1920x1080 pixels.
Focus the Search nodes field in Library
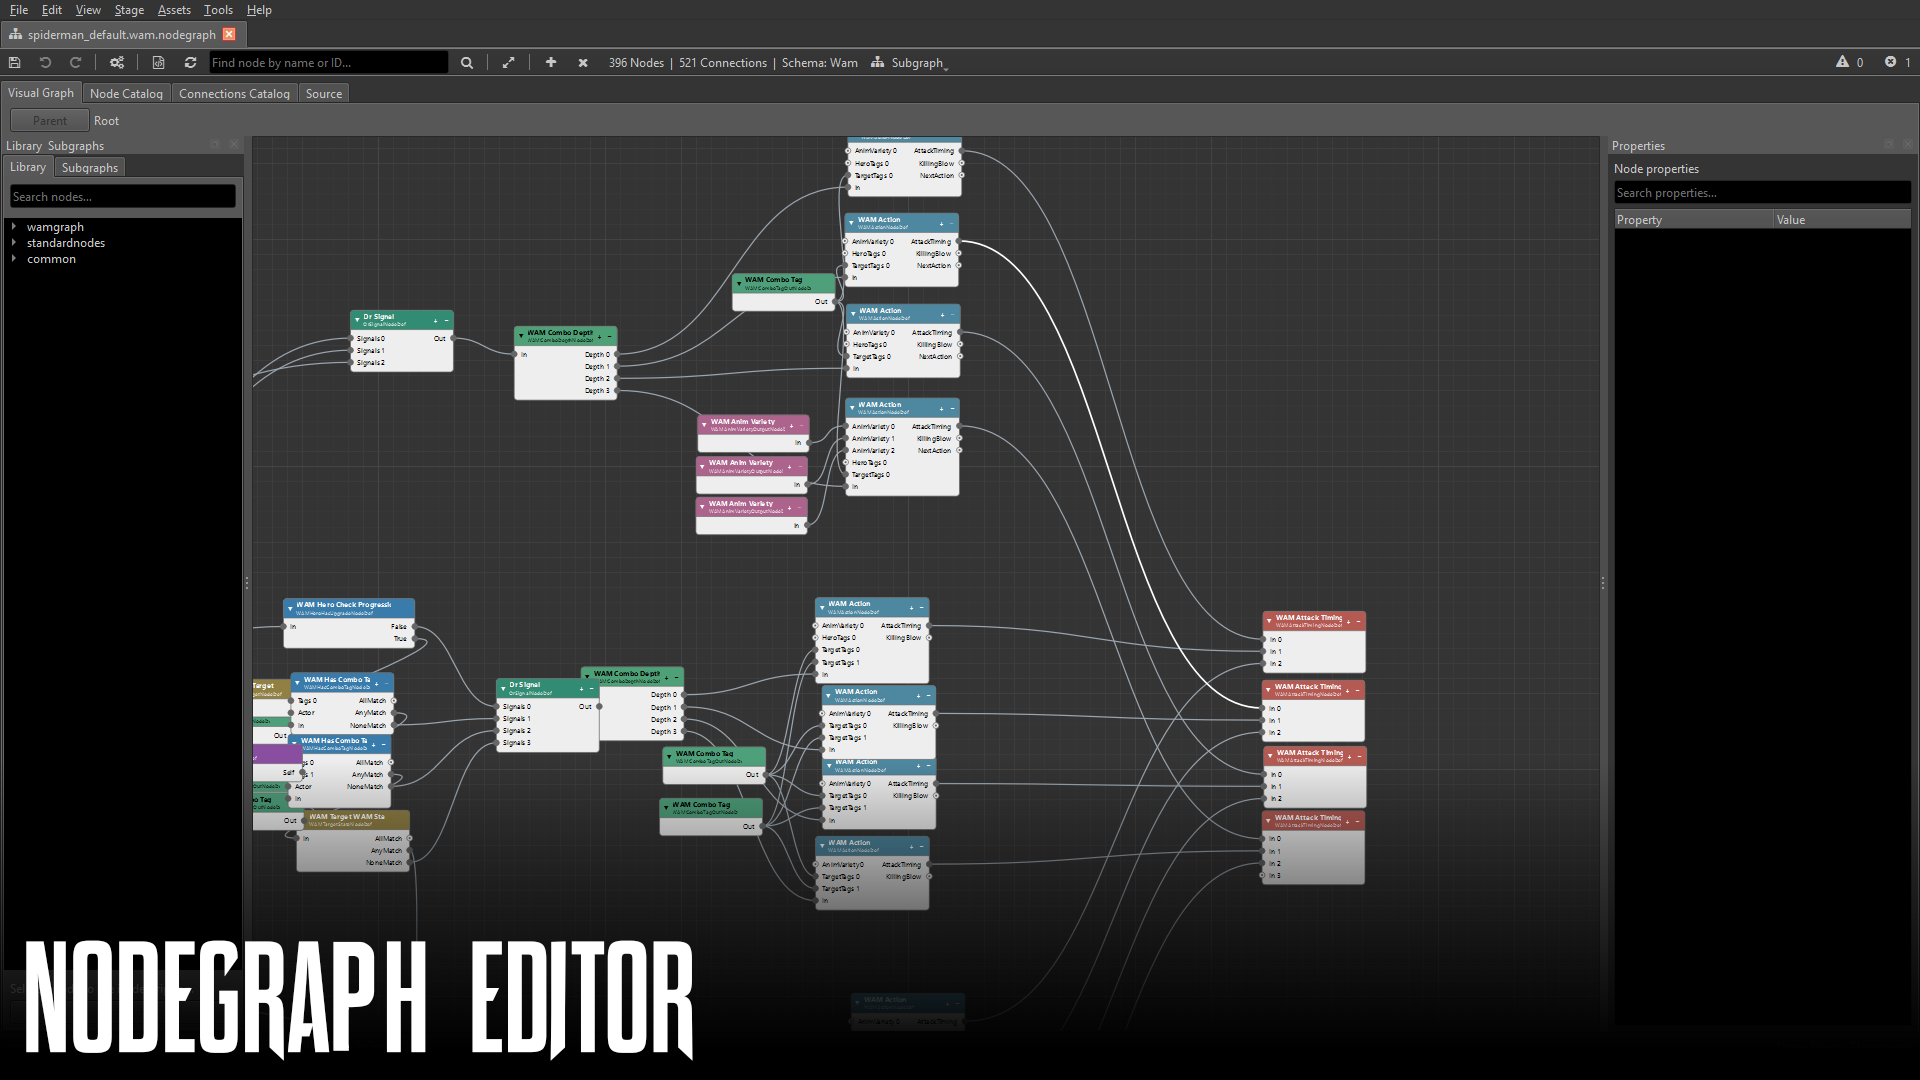coord(123,197)
